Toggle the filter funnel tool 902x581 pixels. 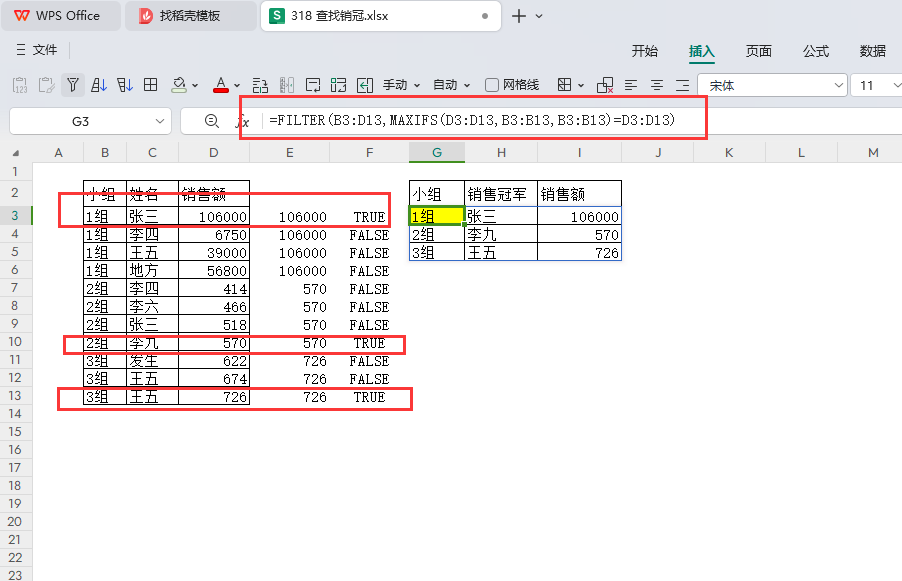point(72,85)
